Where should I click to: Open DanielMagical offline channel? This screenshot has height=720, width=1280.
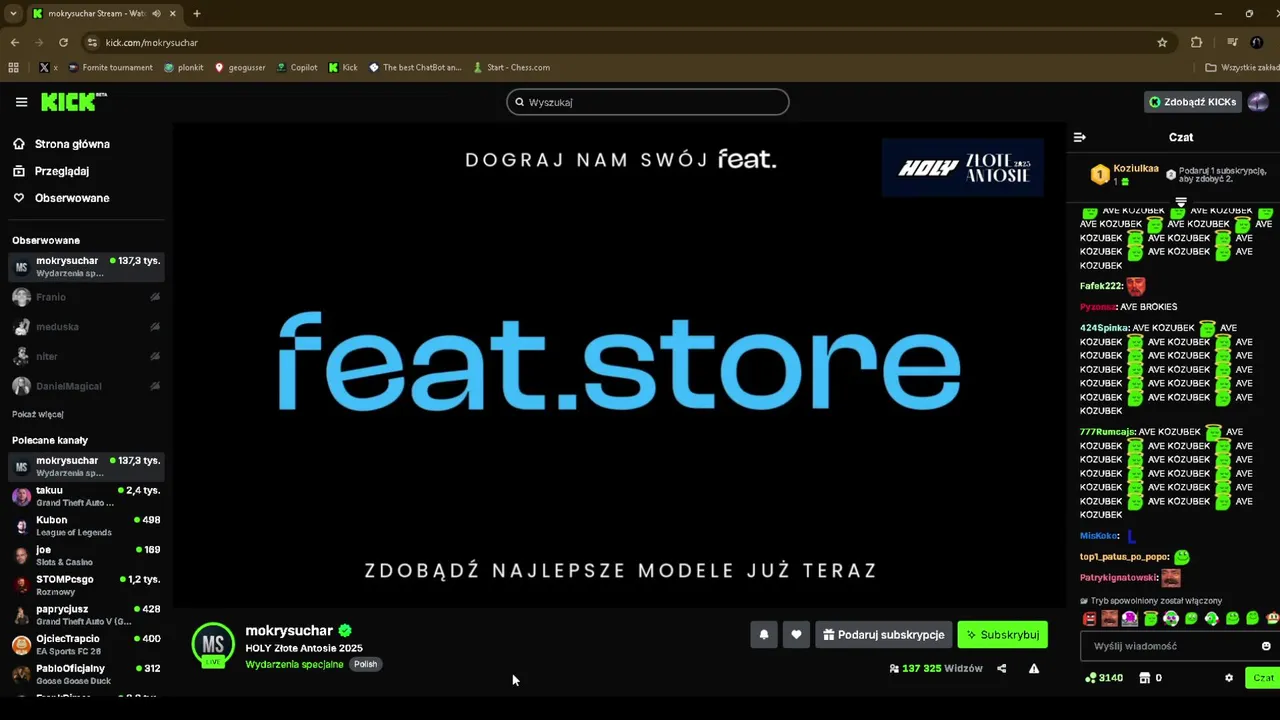click(86, 386)
